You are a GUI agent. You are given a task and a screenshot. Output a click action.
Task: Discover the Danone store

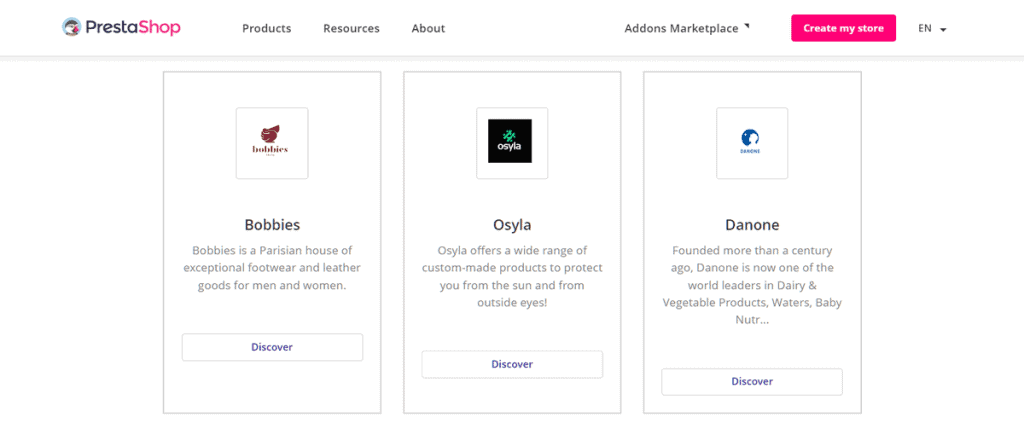(752, 381)
